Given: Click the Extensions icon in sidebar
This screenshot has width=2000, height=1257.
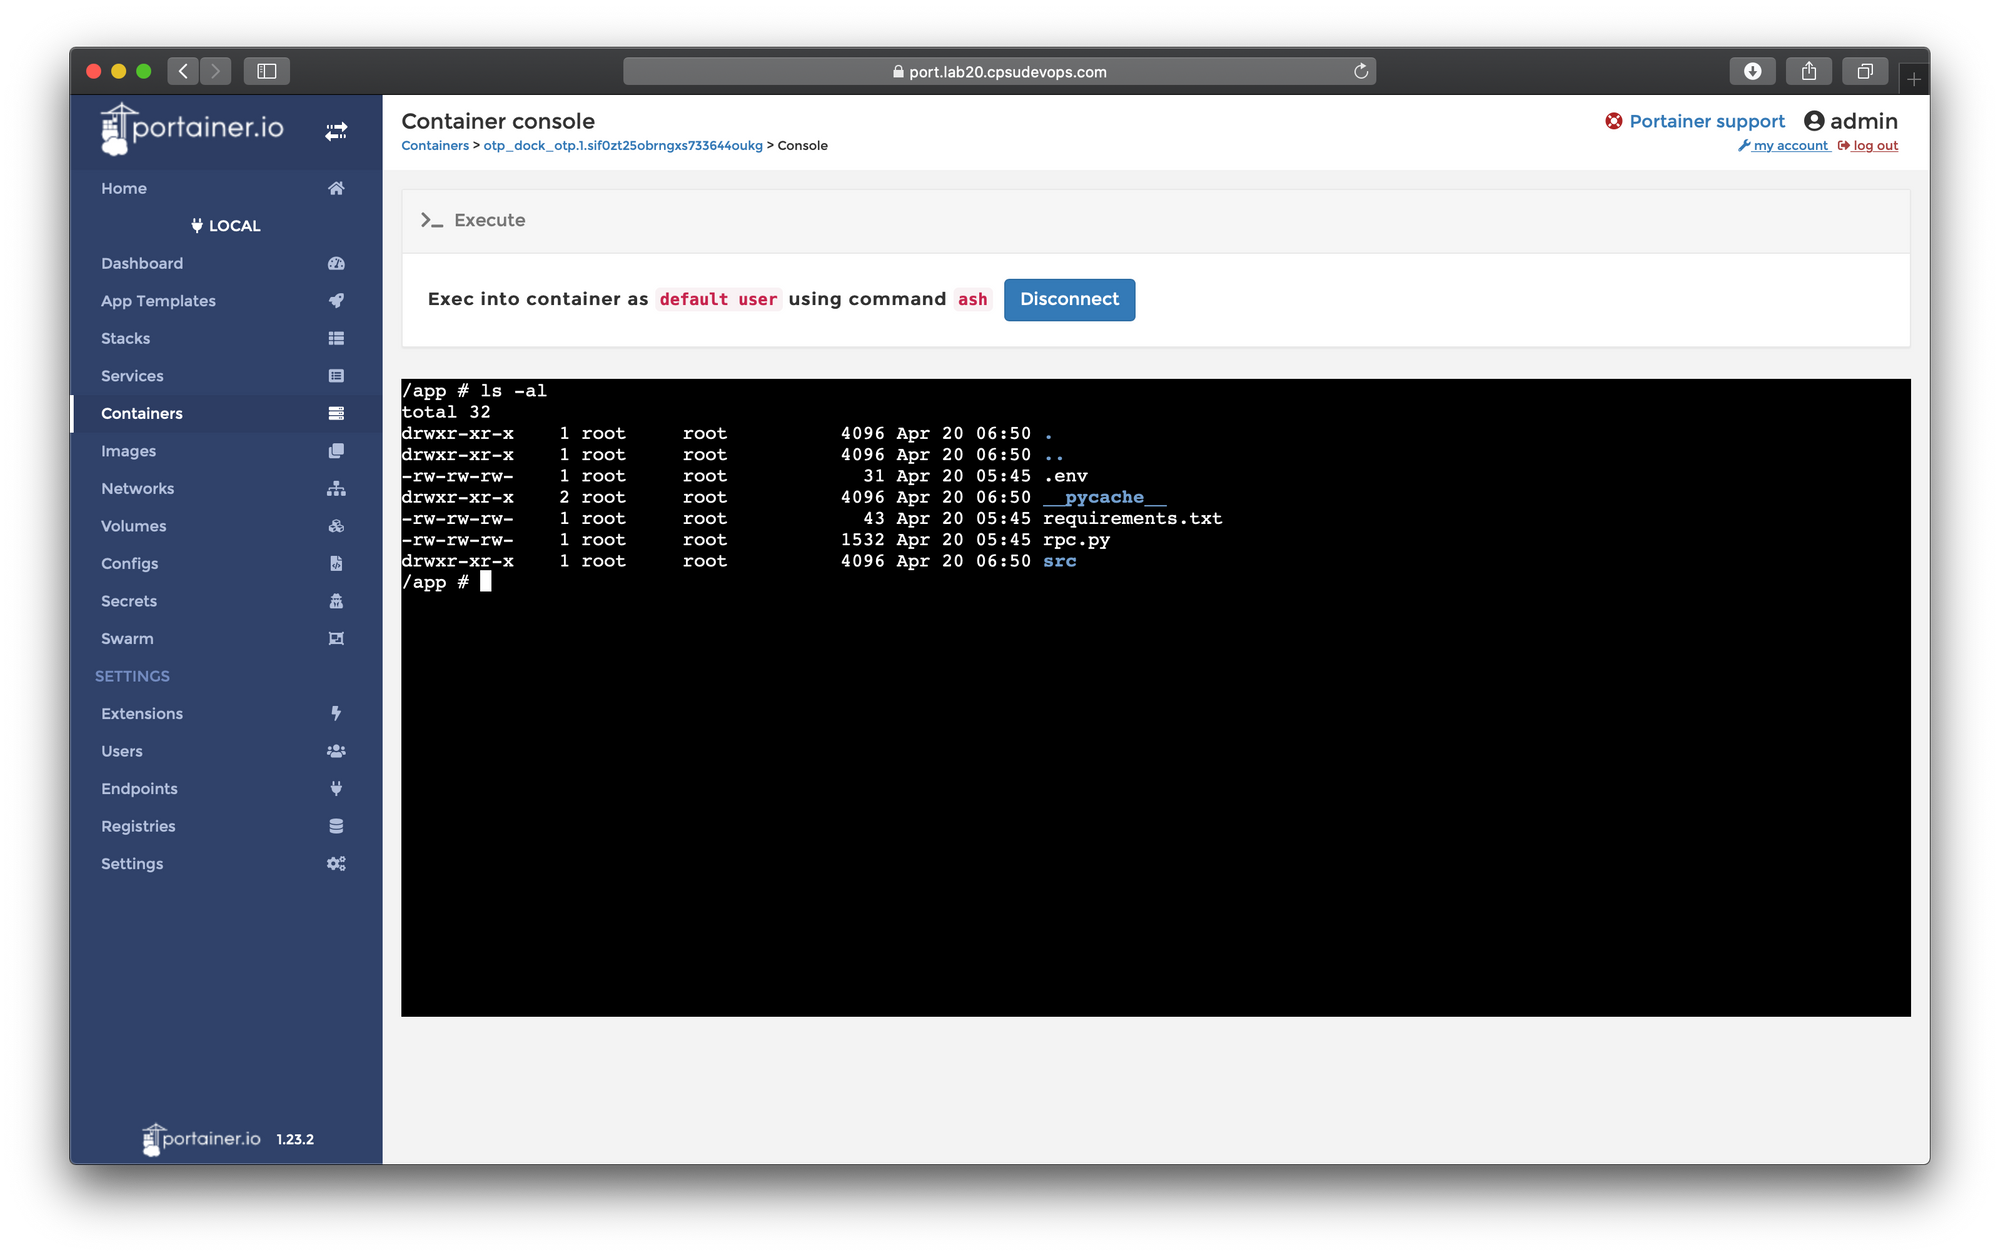Looking at the screenshot, I should (335, 712).
